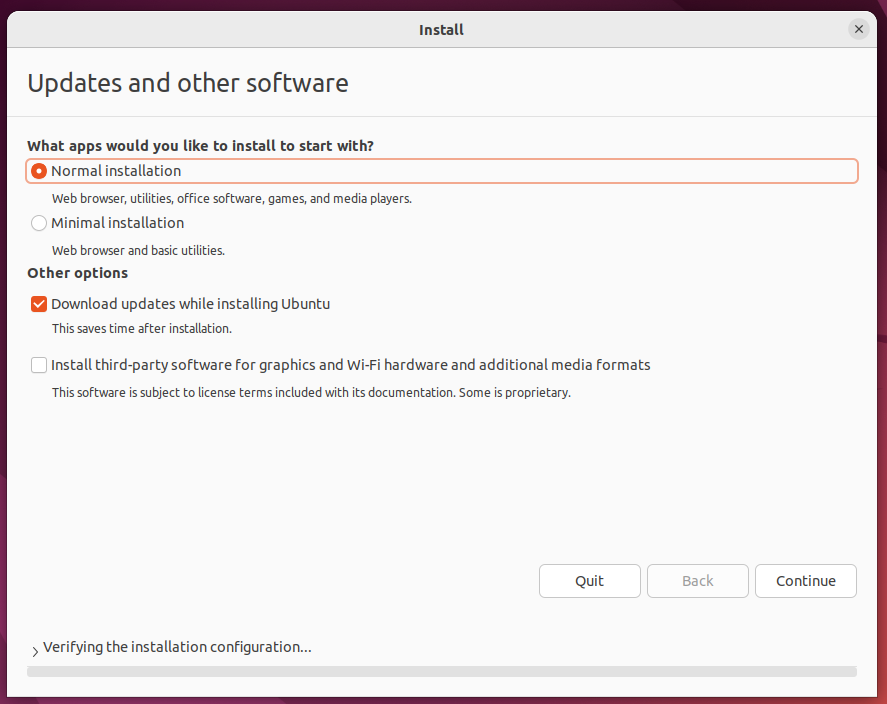
Task: Click 'What apps would you like to install' question
Action: (x=200, y=146)
